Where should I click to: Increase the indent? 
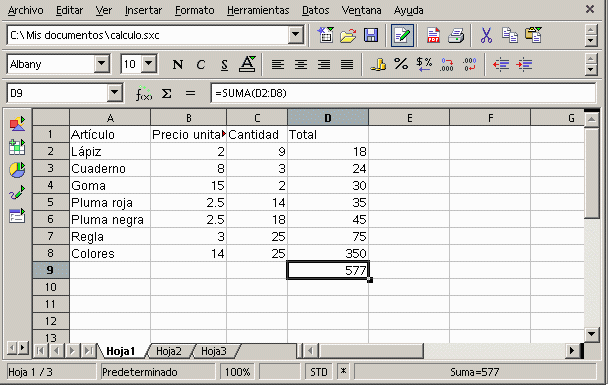point(524,64)
